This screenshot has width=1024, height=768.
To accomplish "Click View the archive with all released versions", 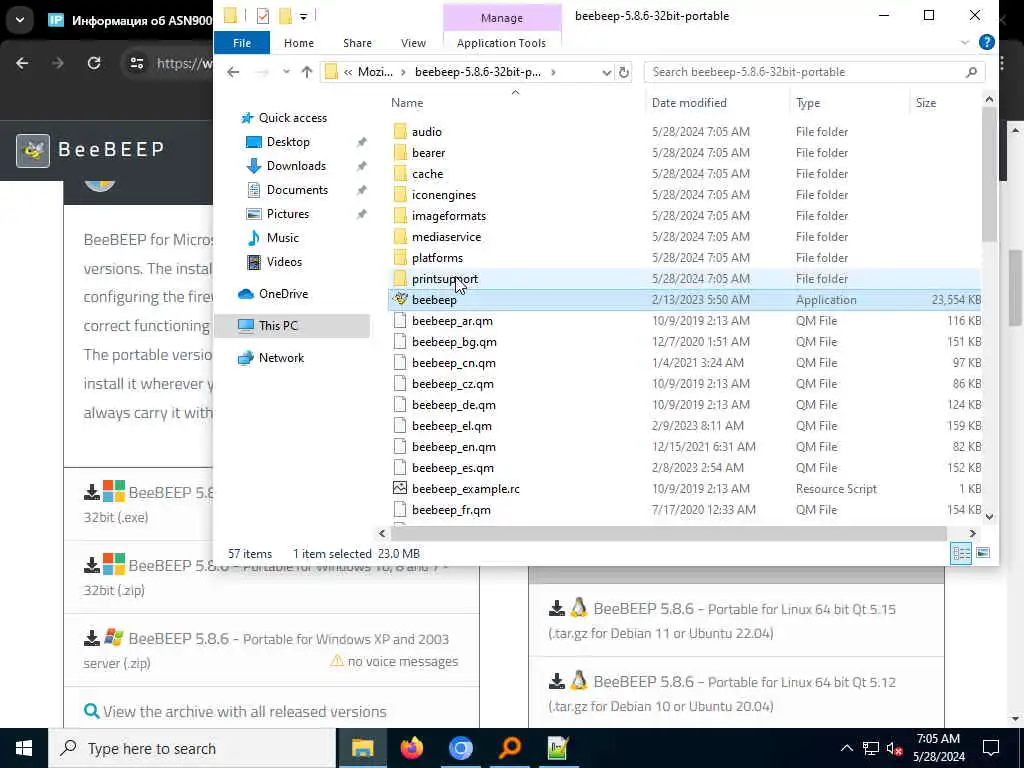I will point(244,711).
